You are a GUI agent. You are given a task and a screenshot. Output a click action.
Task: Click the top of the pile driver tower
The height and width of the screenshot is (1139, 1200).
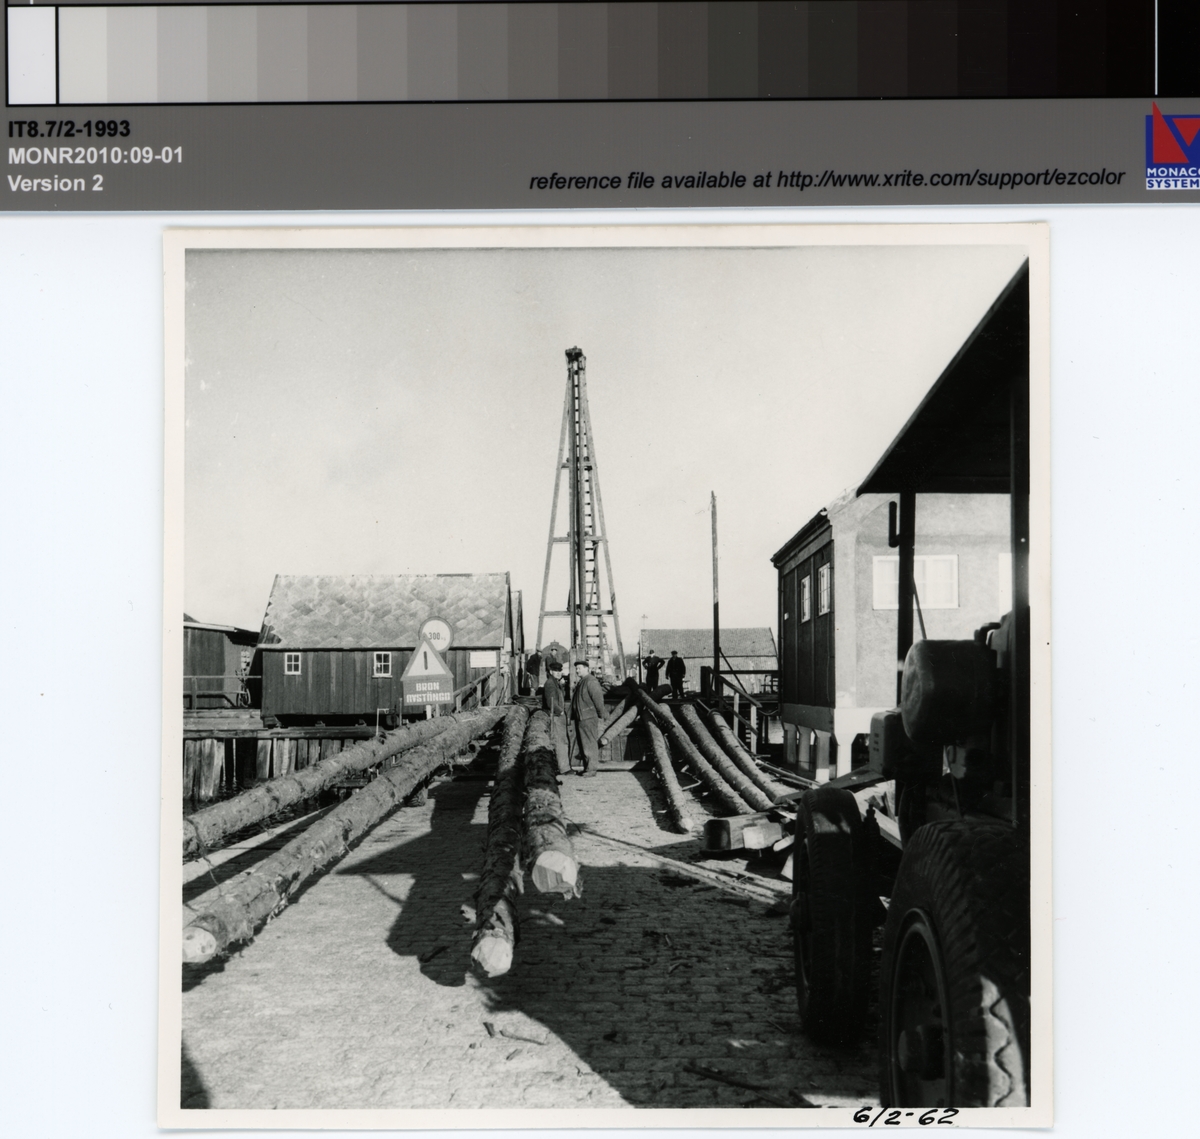pyautogui.click(x=574, y=358)
